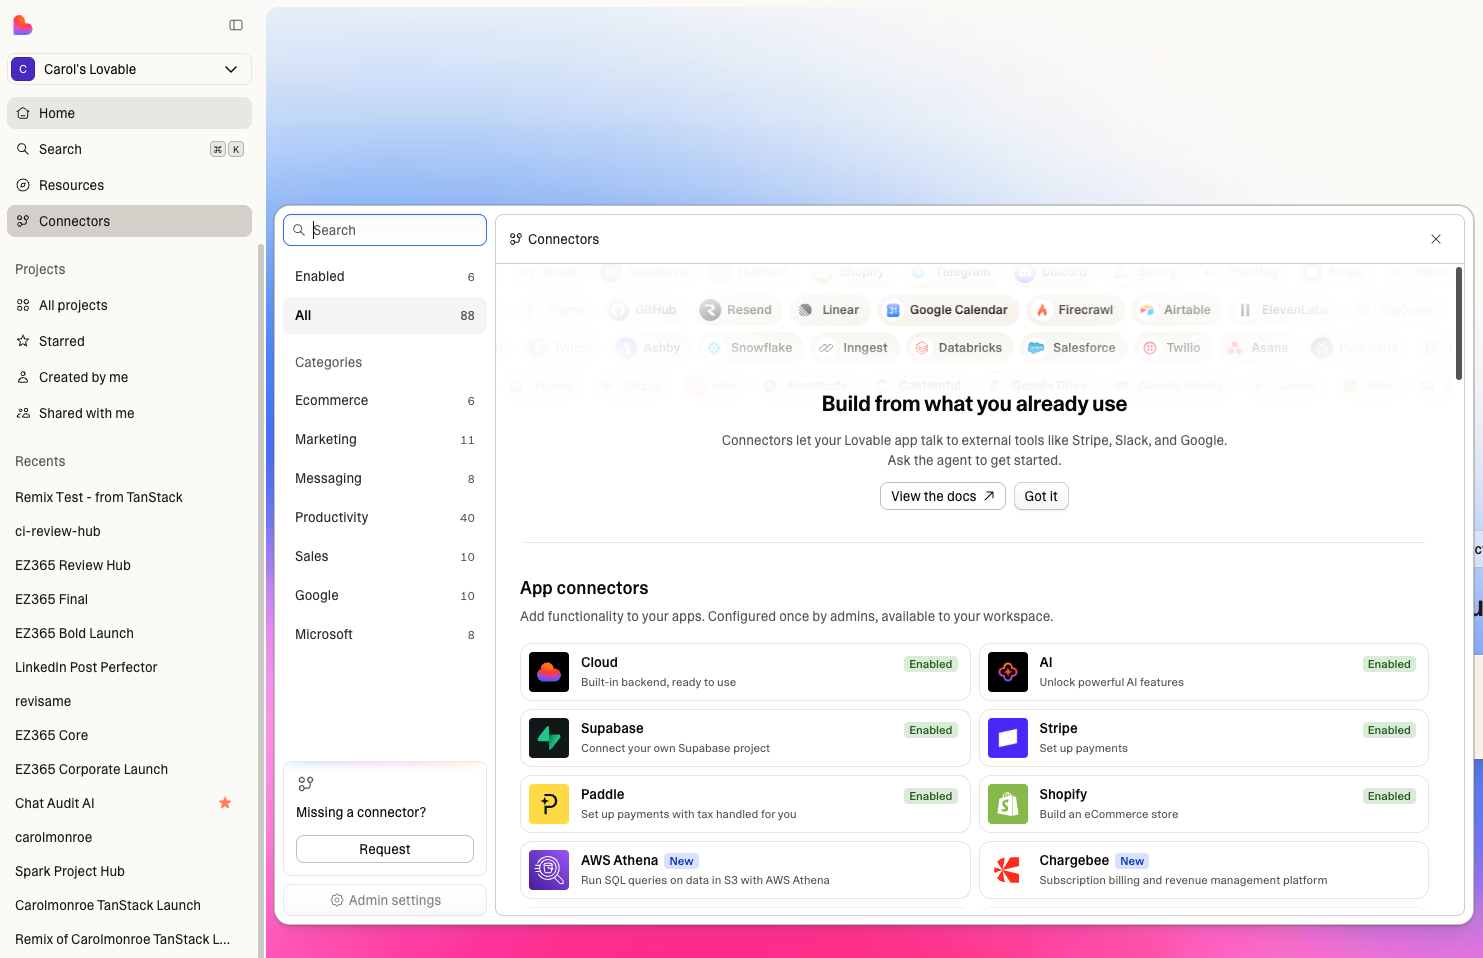Click the Resend chip
Viewport: 1483px width, 958px height.
(x=737, y=310)
